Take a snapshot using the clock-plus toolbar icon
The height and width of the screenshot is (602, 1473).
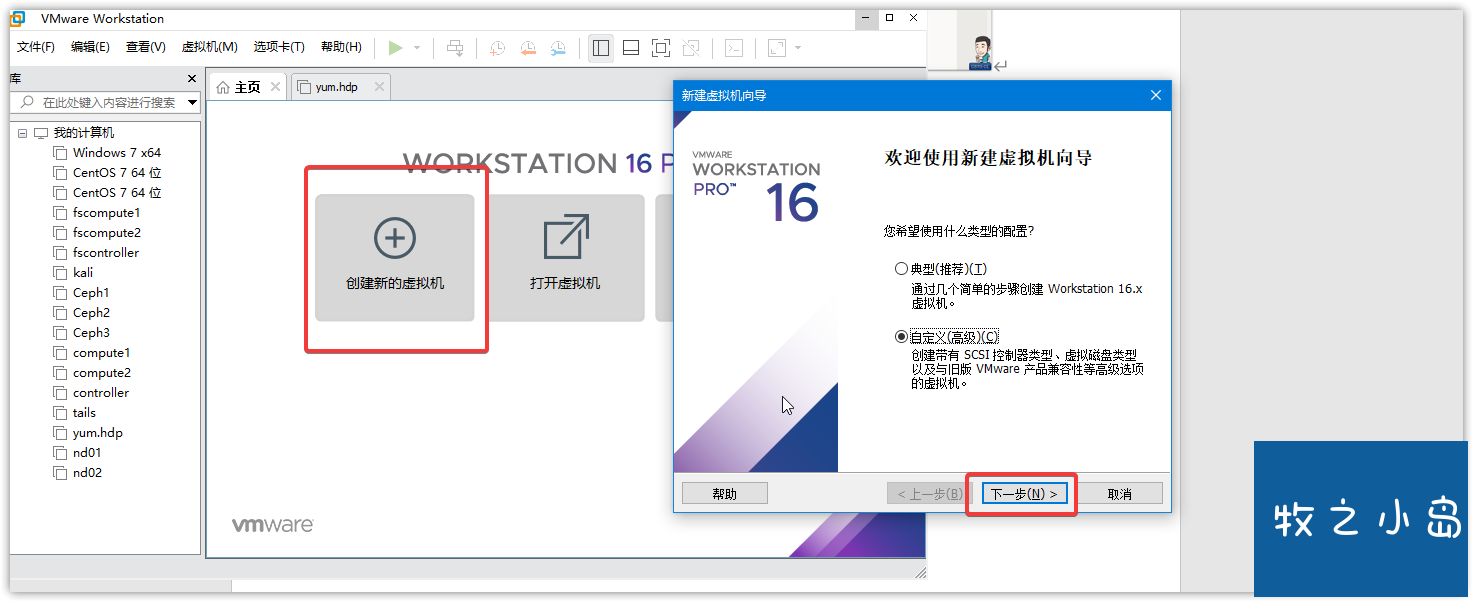(497, 47)
